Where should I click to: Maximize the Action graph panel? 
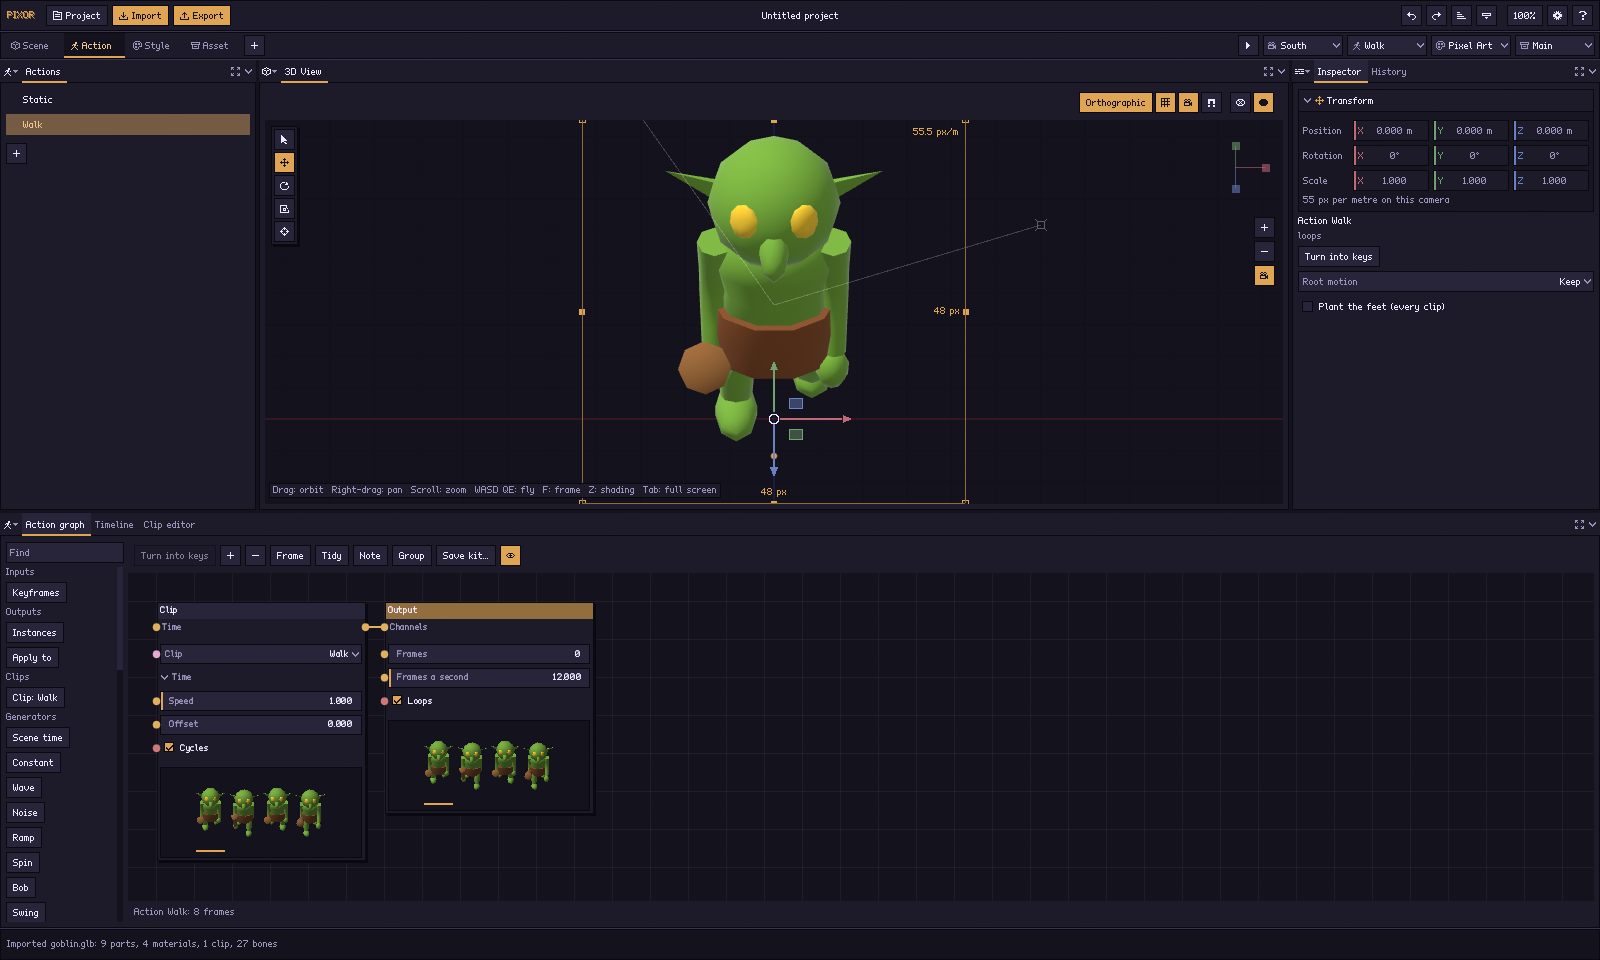[x=1579, y=525]
